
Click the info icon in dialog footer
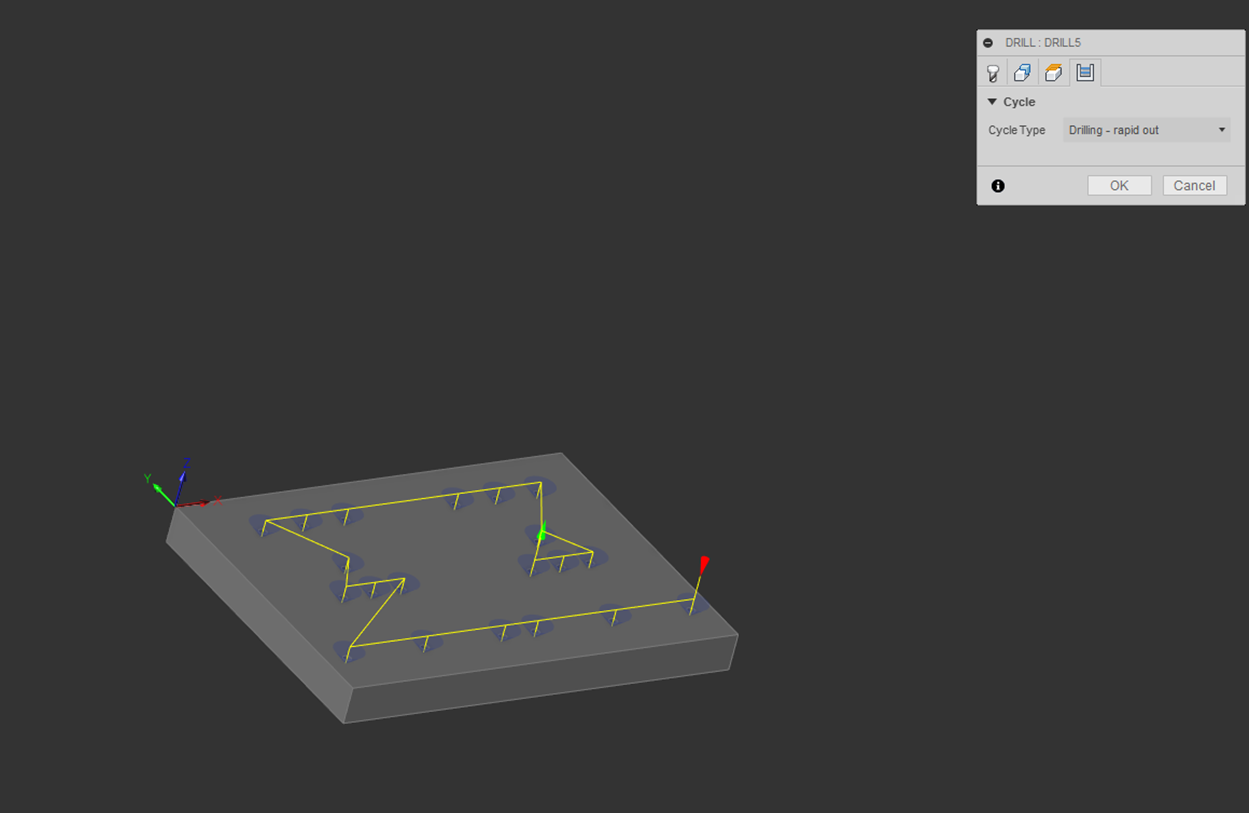[x=998, y=186]
